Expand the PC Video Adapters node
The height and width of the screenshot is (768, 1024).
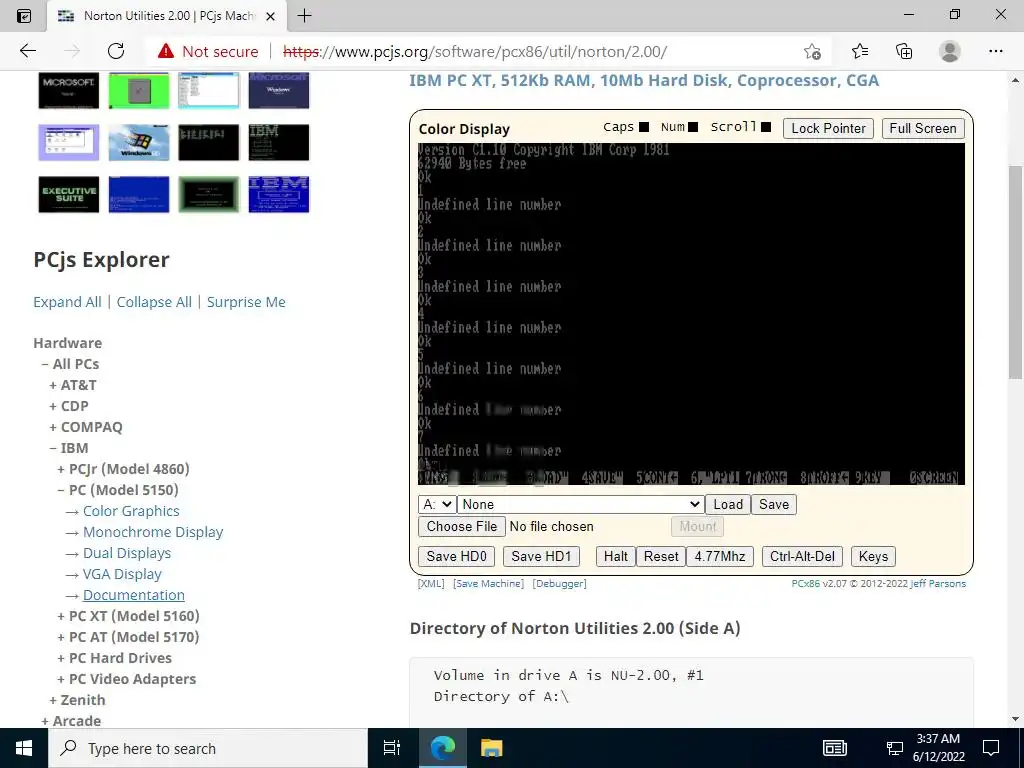click(61, 679)
